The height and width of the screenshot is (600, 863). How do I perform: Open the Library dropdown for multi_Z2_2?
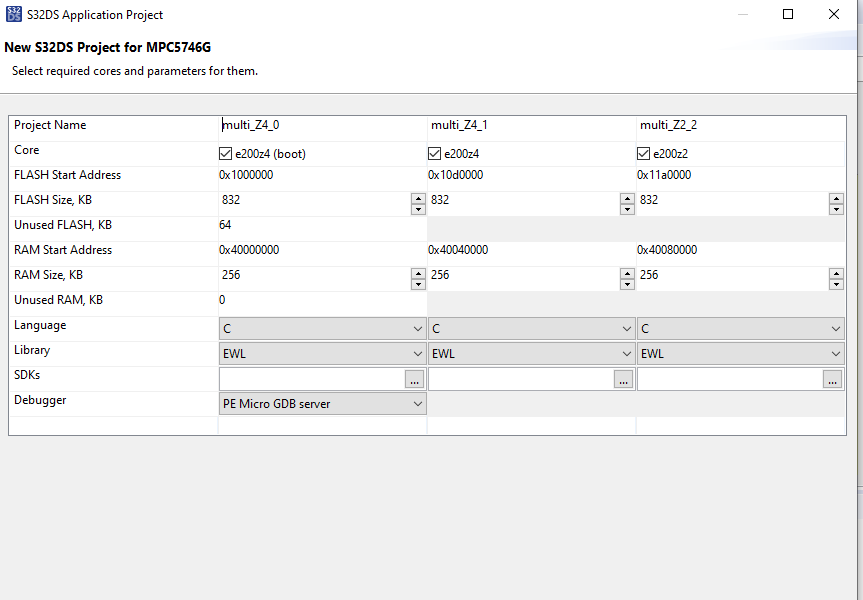(x=834, y=353)
